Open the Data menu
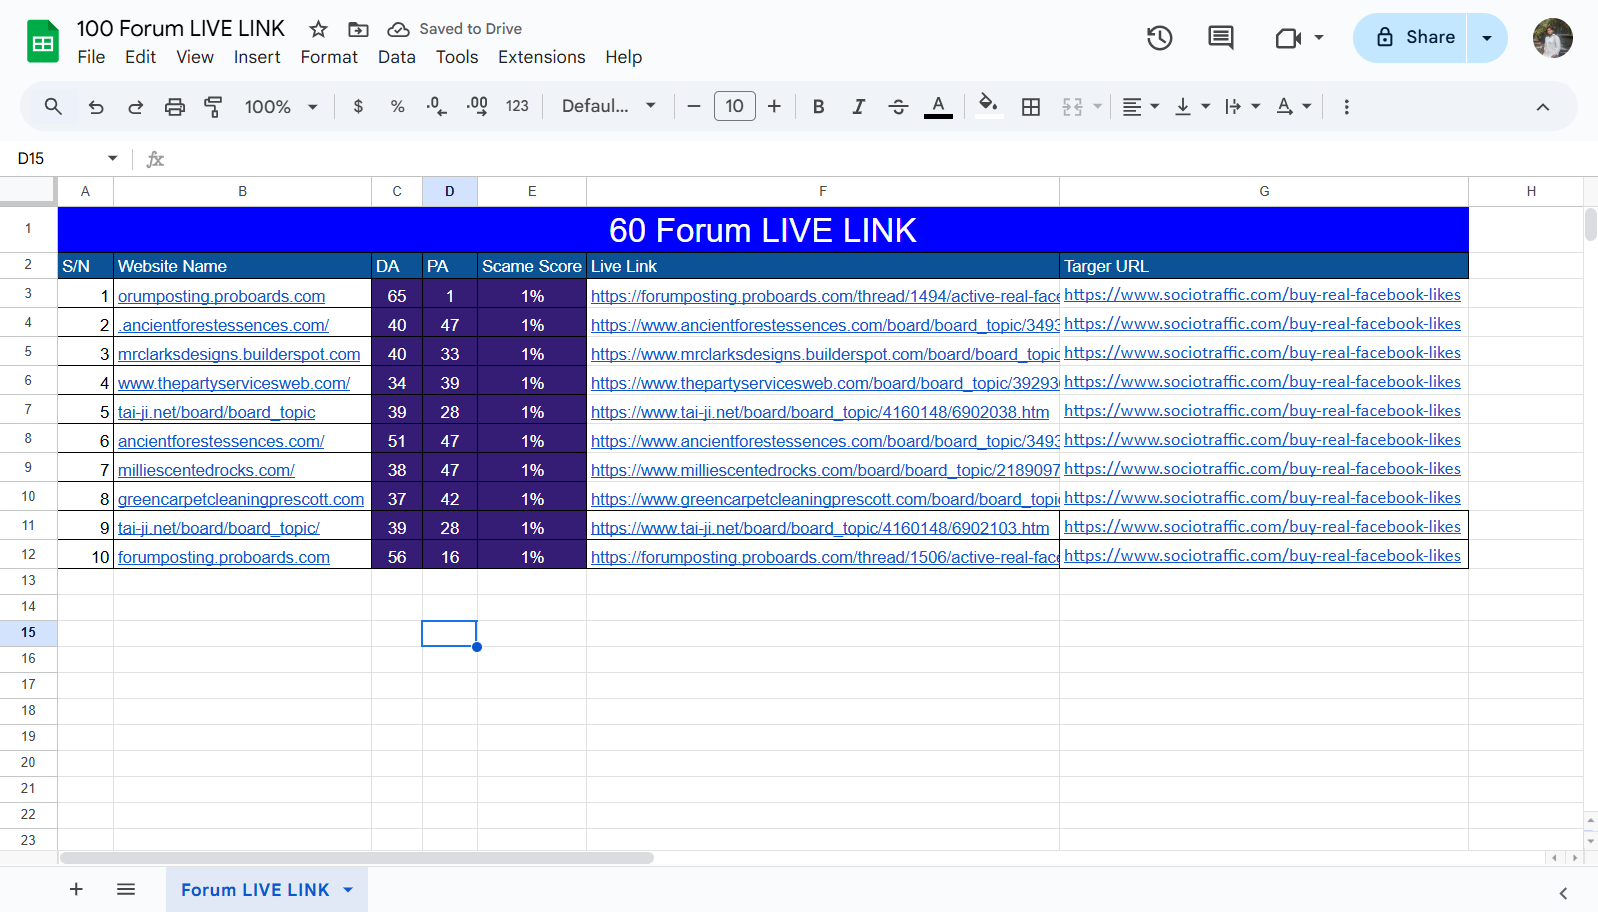1598x912 pixels. click(396, 57)
